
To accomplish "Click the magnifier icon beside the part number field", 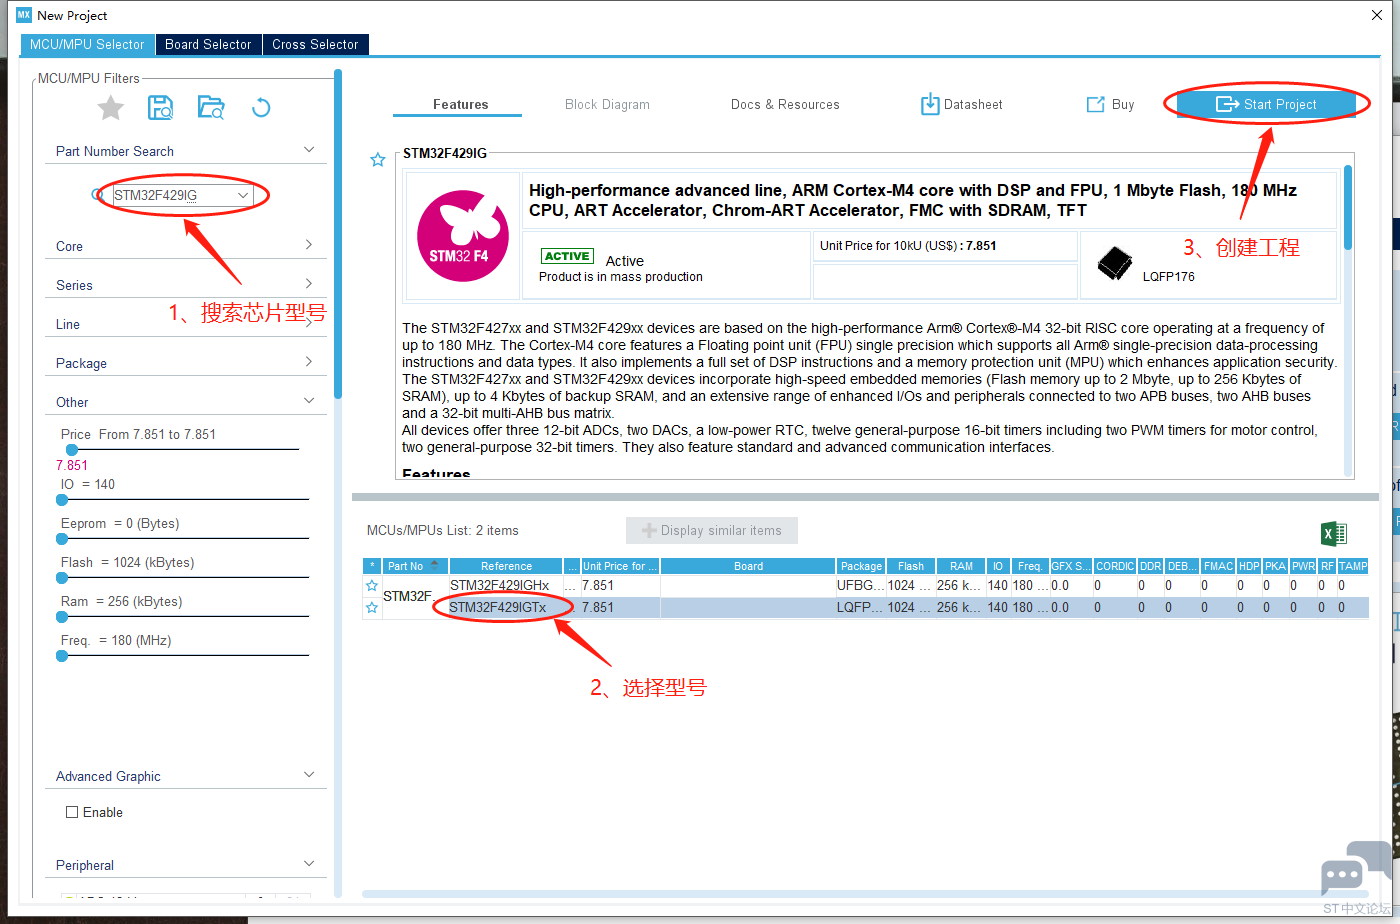I will (99, 195).
